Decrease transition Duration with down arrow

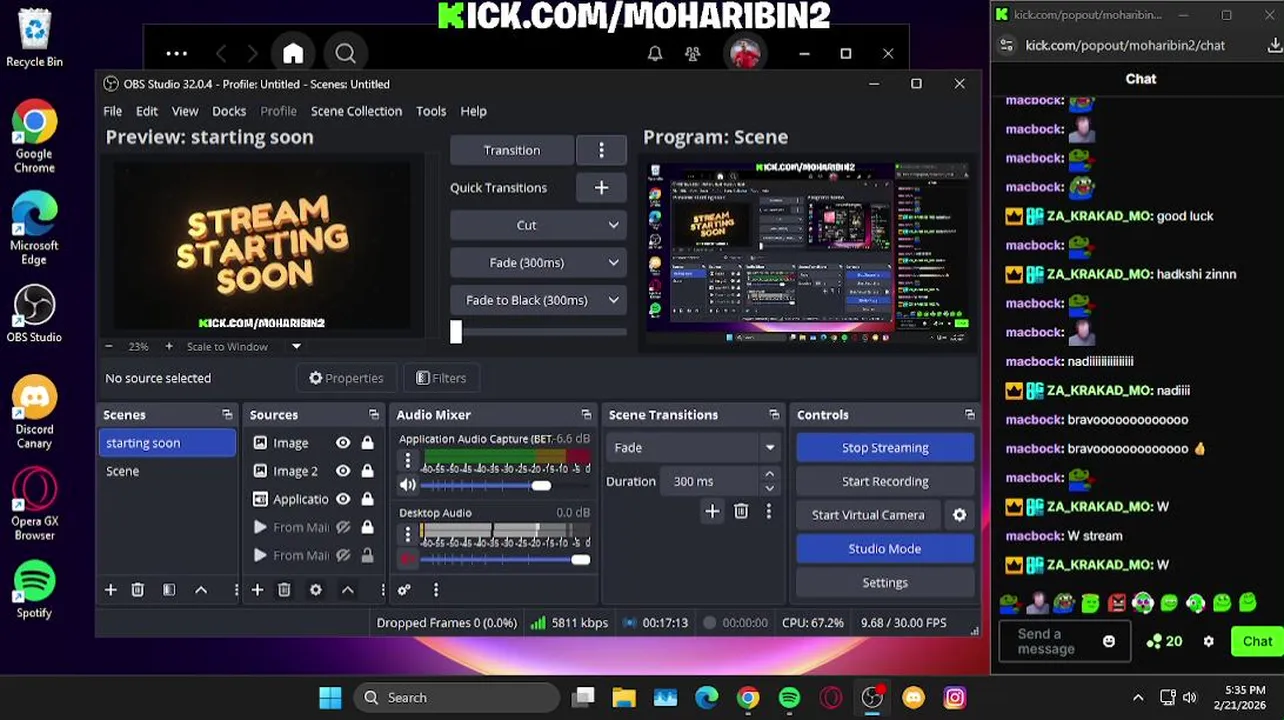[x=769, y=488]
